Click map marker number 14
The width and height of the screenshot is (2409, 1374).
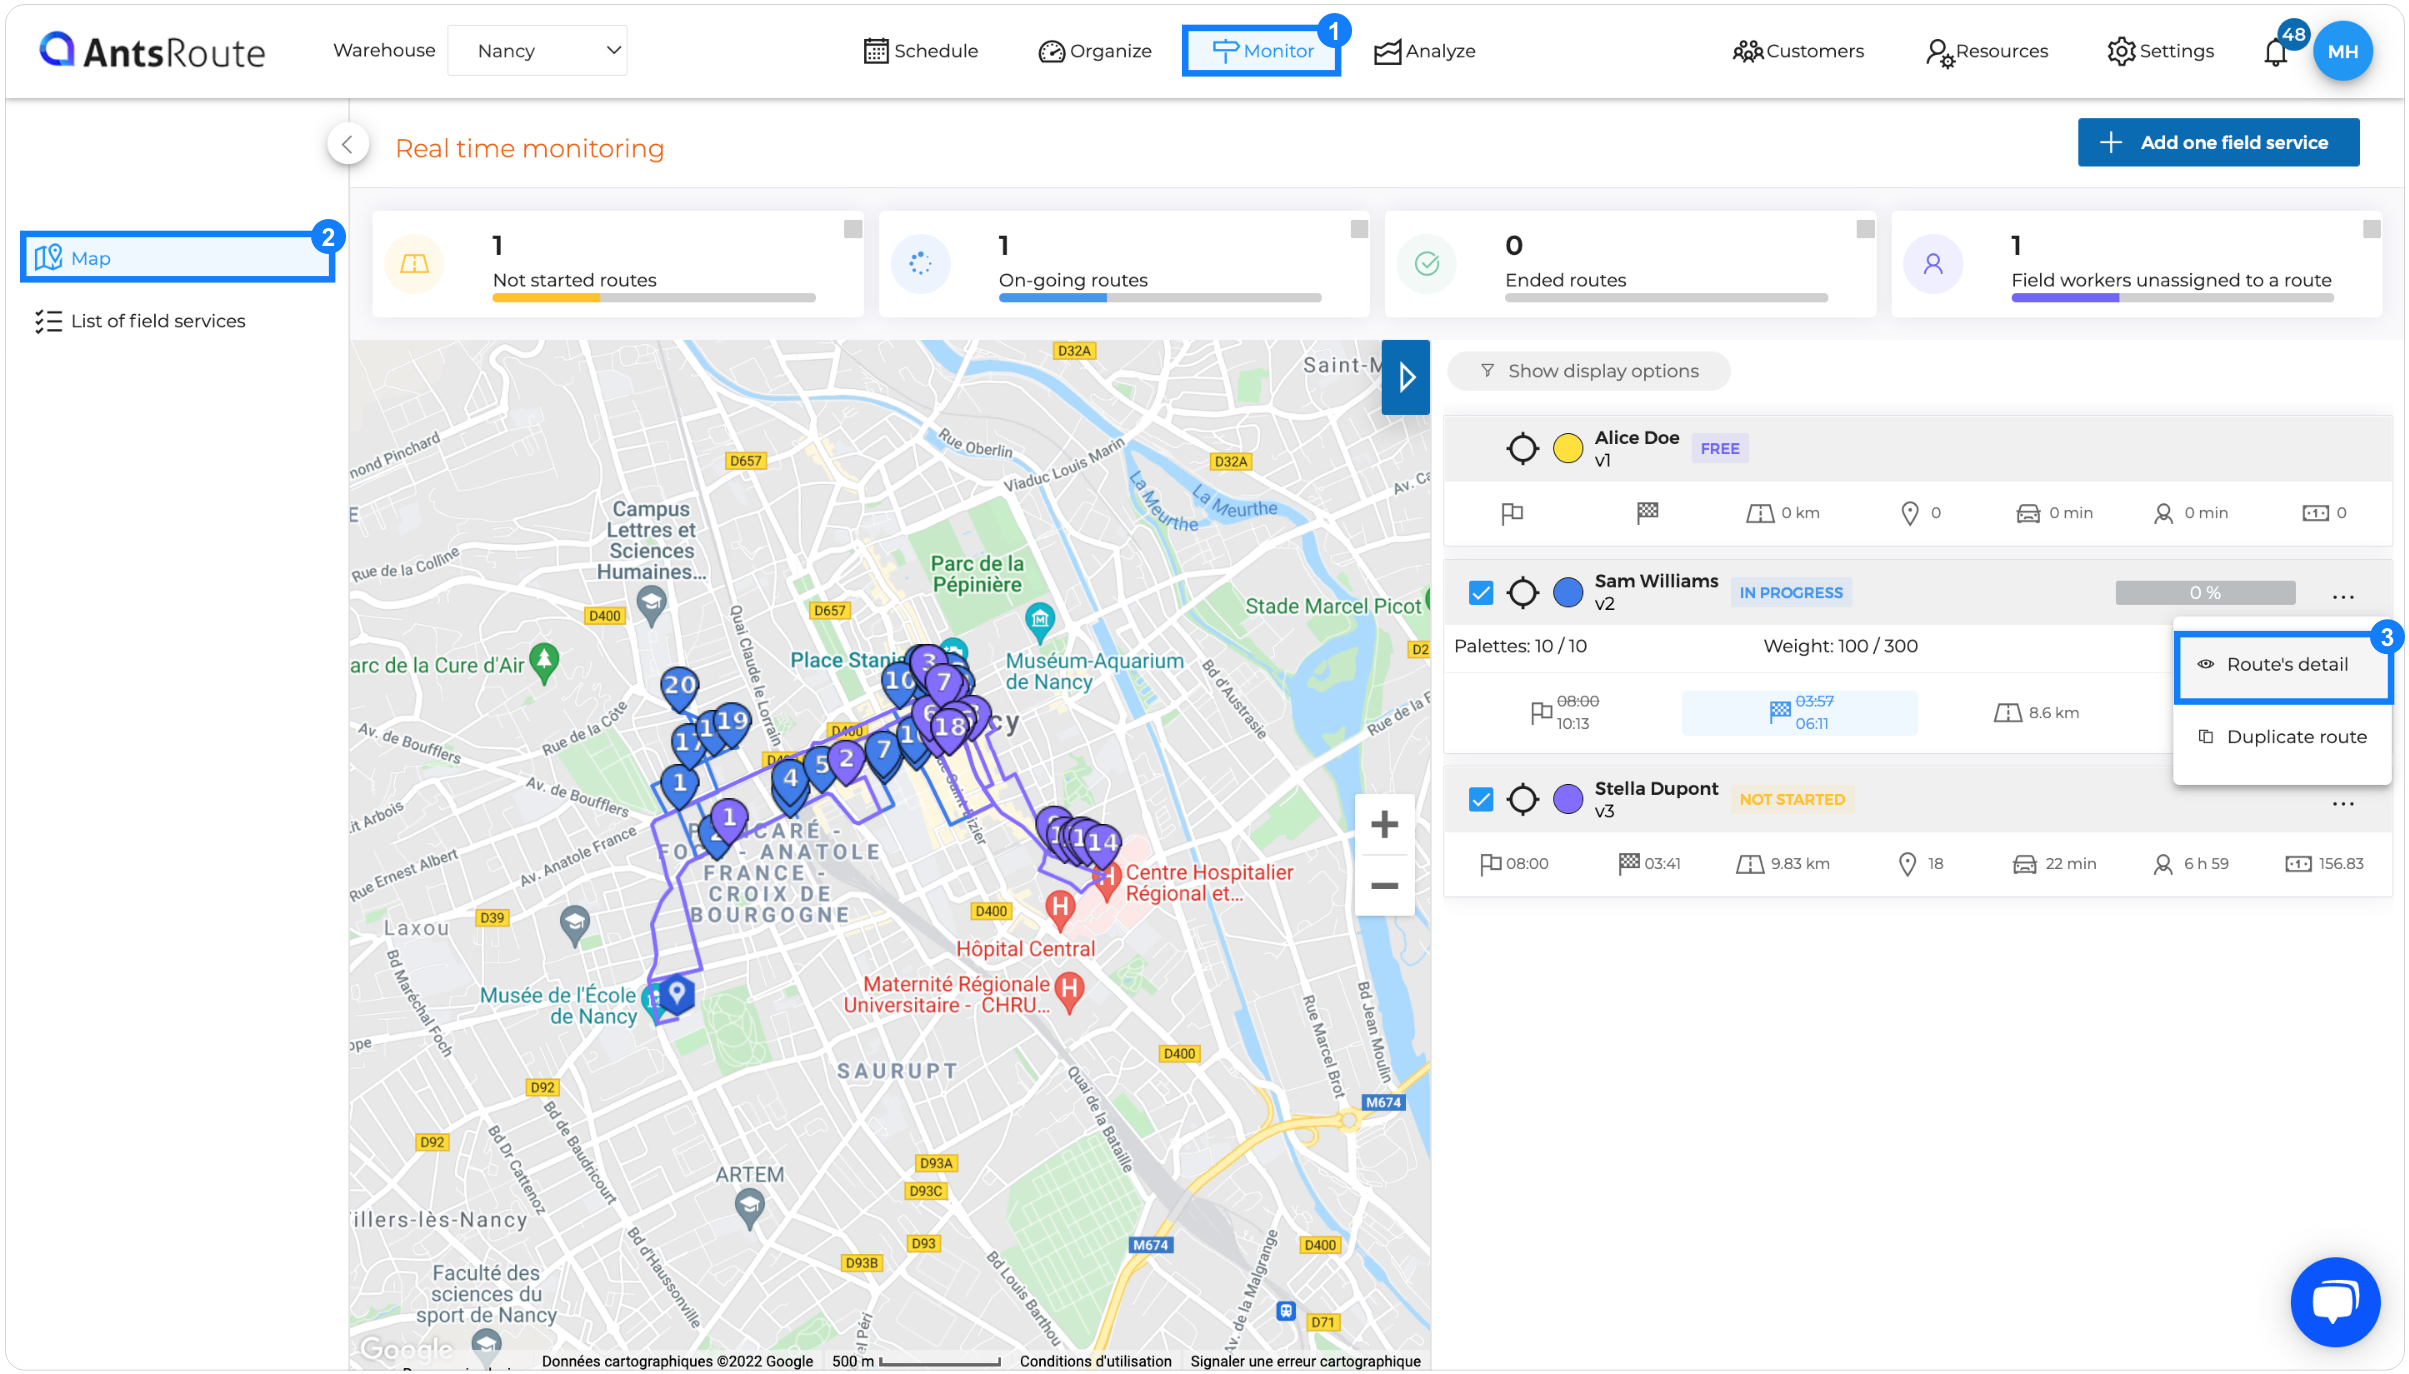pyautogui.click(x=1101, y=844)
